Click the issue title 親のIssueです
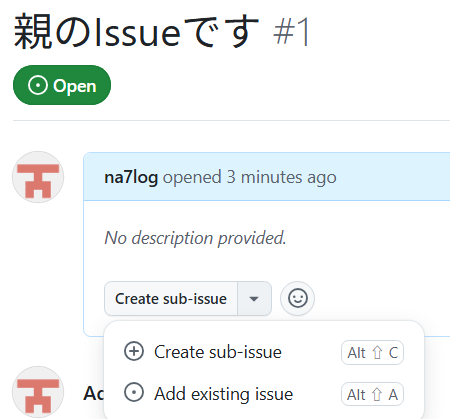Image resolution: width=450 pixels, height=419 pixels. tap(136, 32)
